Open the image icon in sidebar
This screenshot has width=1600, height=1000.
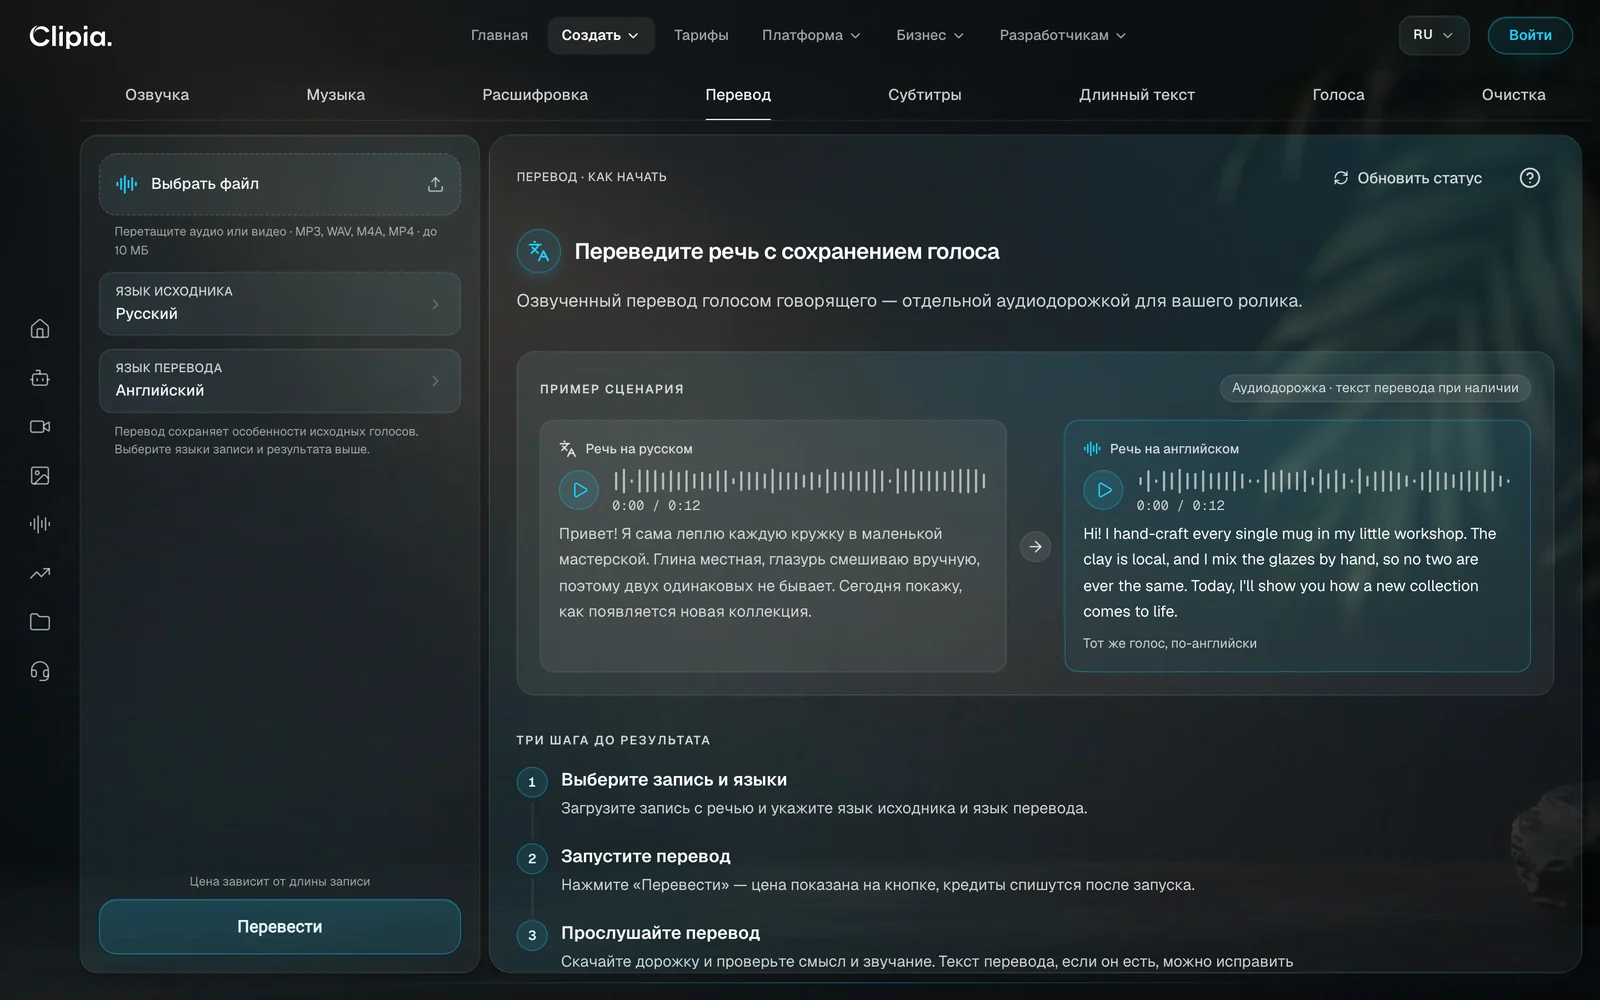[40, 475]
